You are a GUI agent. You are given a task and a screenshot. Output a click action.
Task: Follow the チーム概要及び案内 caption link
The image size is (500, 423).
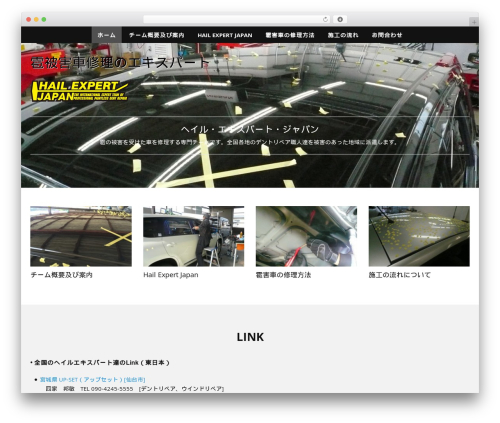pyautogui.click(x=62, y=275)
